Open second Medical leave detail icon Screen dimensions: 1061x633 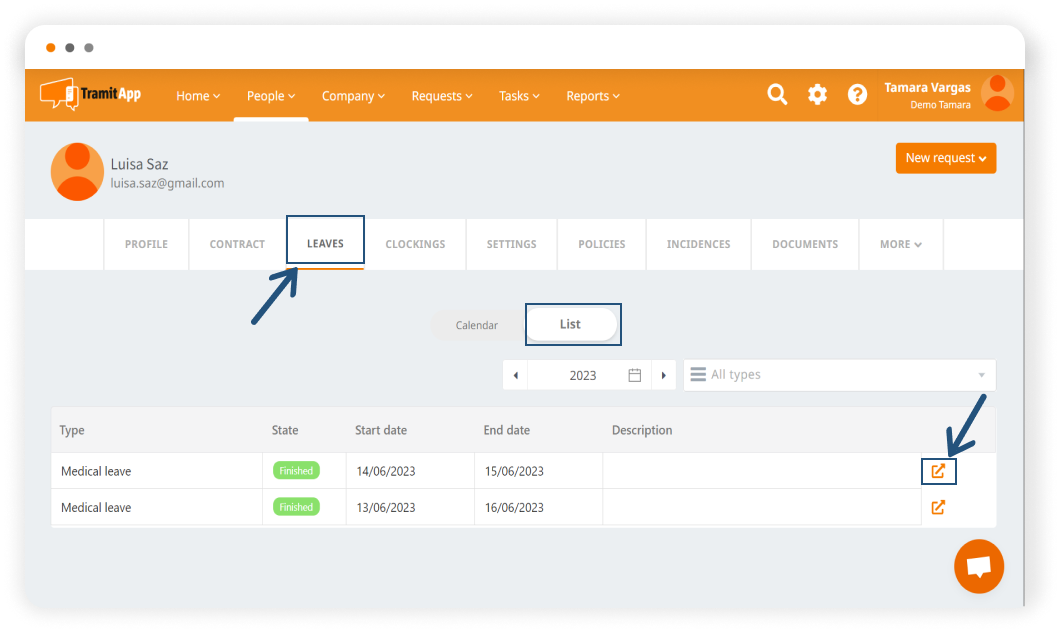938,507
